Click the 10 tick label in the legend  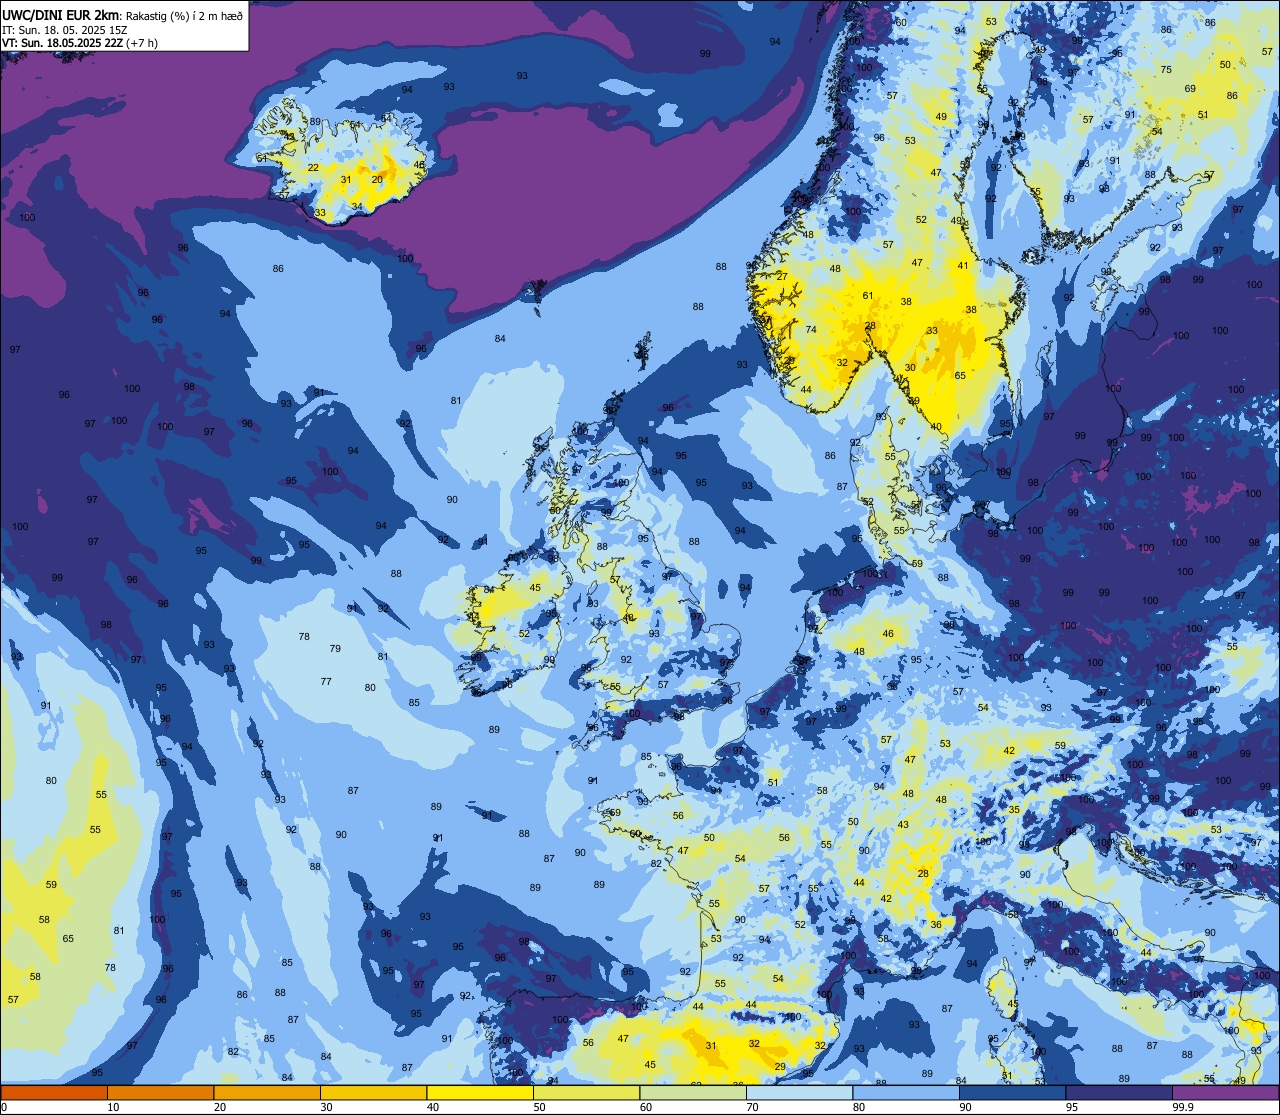click(113, 1107)
